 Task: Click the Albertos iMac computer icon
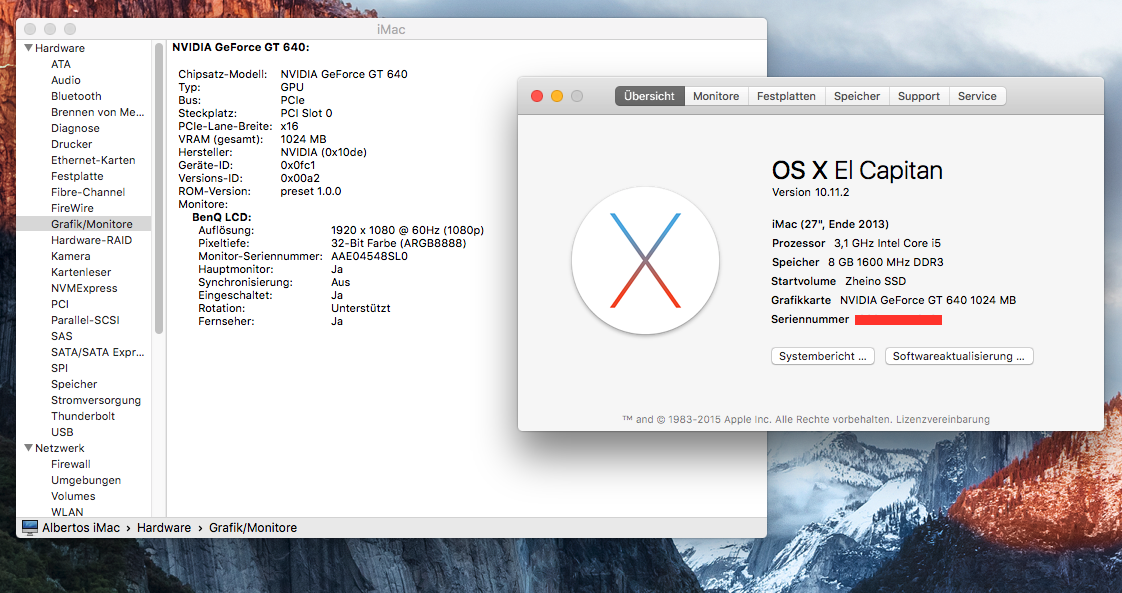coord(30,527)
